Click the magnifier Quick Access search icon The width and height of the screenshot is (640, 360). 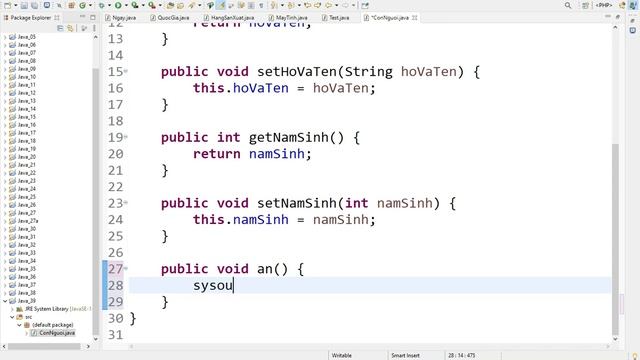568,5
